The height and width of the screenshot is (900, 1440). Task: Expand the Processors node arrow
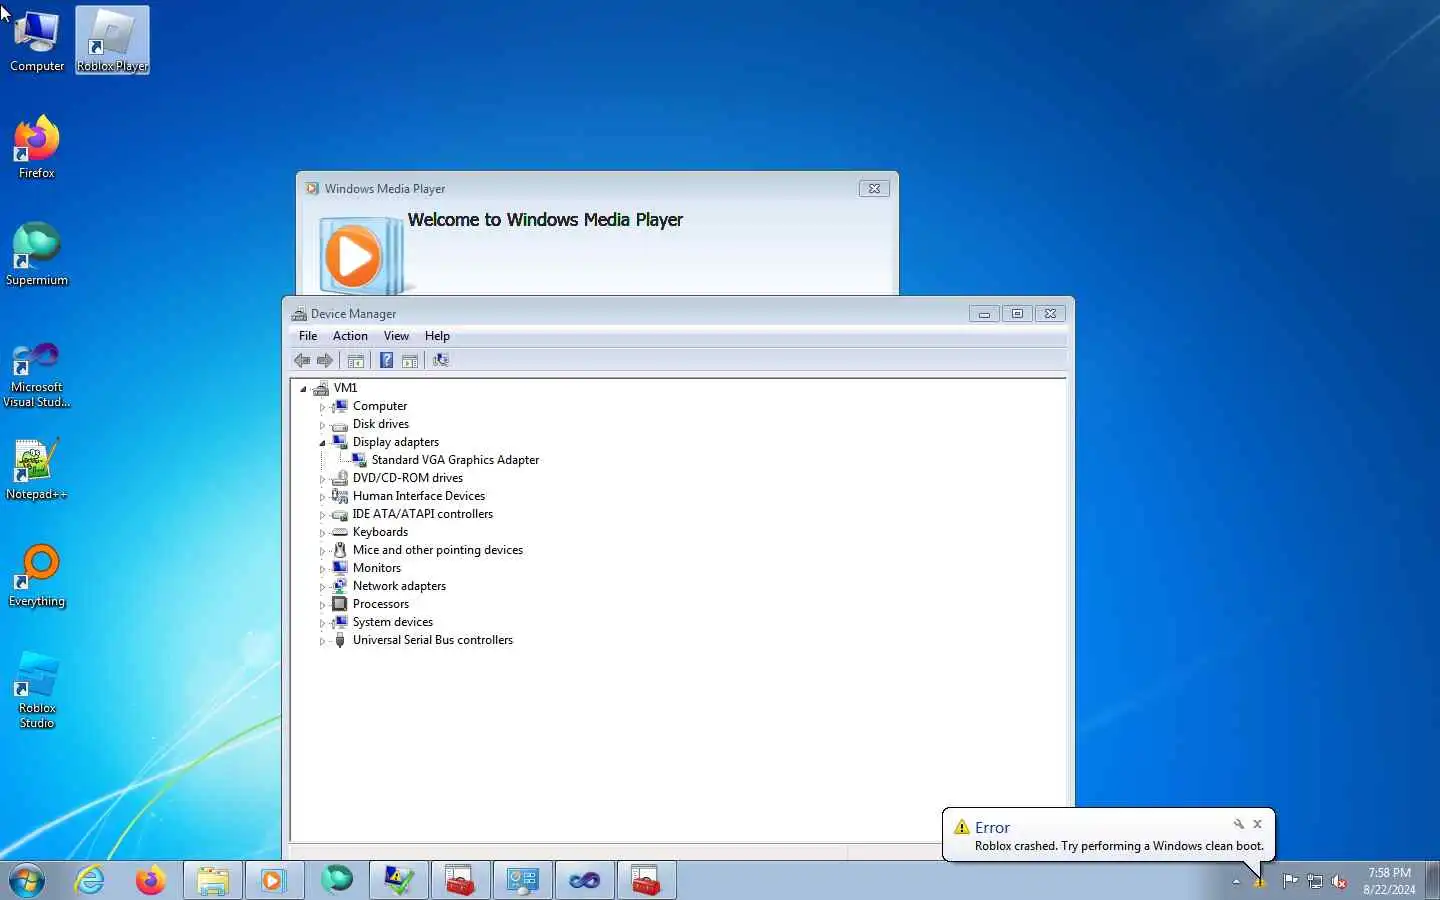pyautogui.click(x=322, y=605)
